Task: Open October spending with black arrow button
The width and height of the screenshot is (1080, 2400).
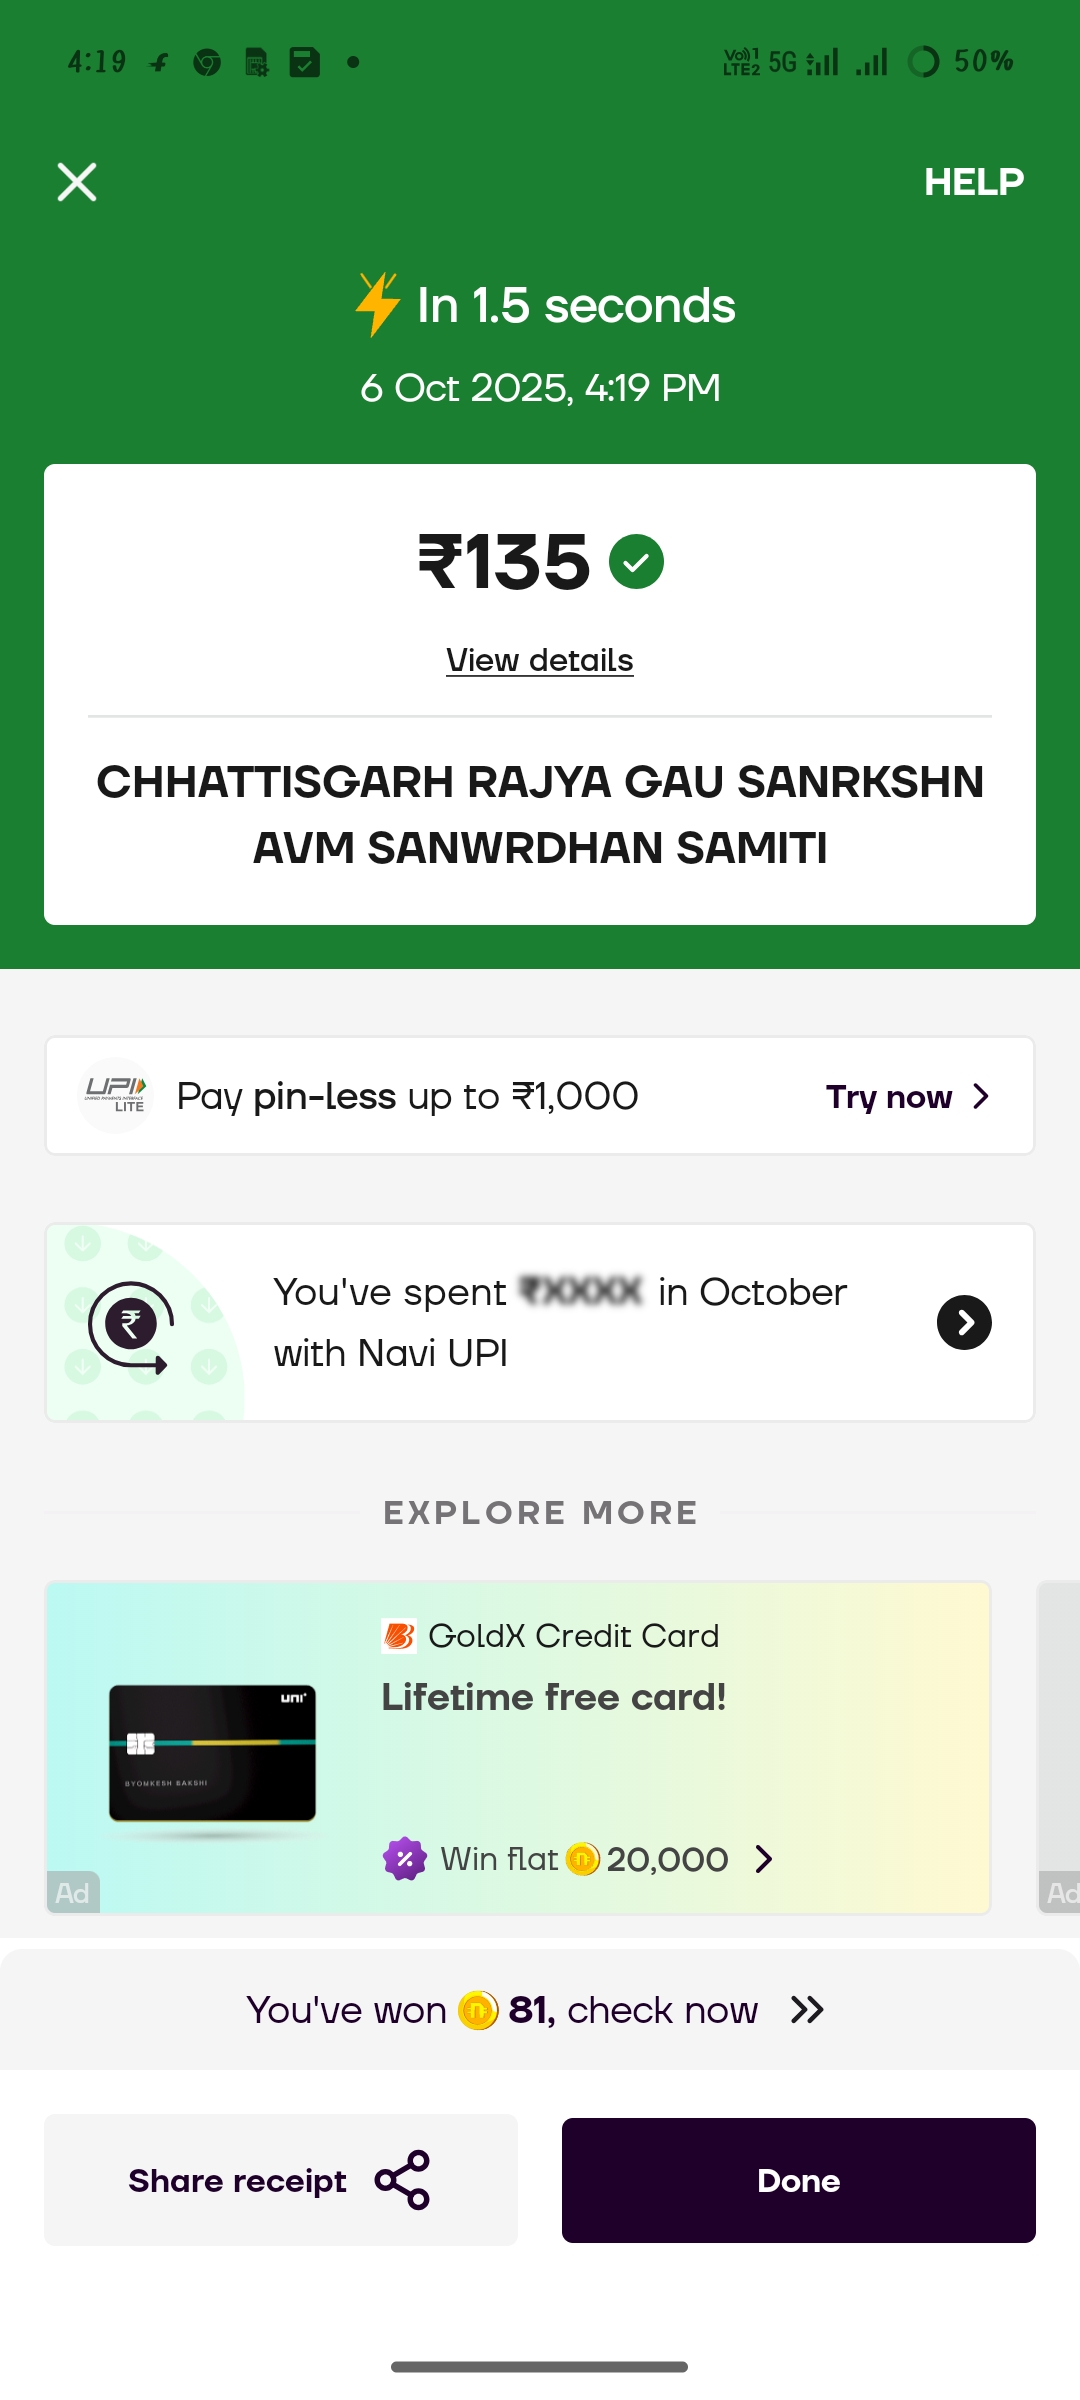Action: coord(964,1322)
